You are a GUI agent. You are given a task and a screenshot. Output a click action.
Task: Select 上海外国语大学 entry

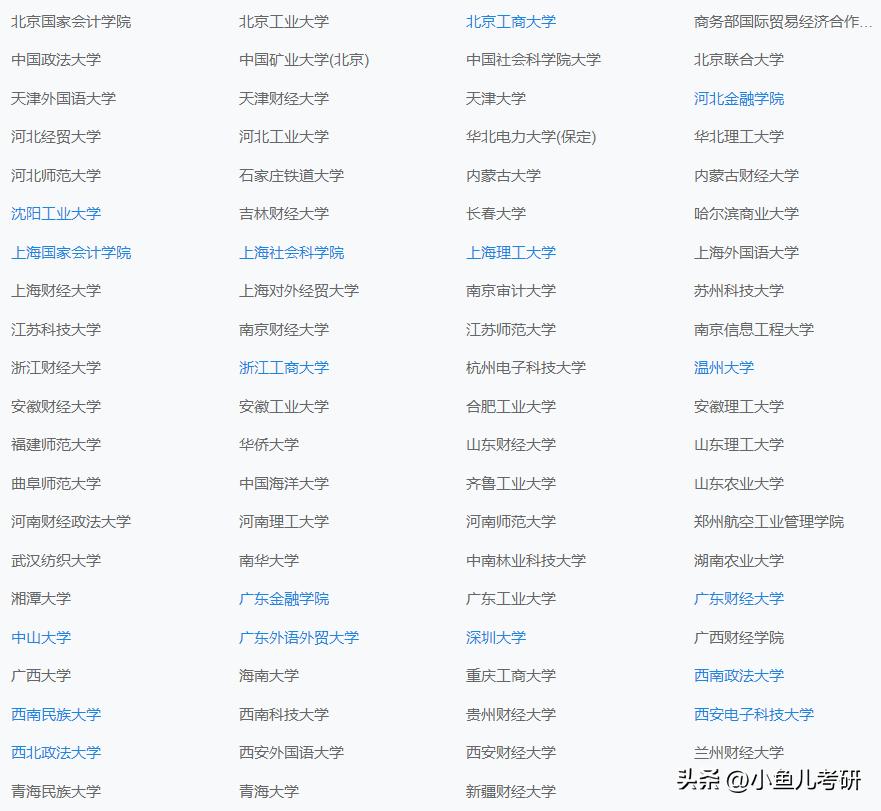(x=746, y=253)
